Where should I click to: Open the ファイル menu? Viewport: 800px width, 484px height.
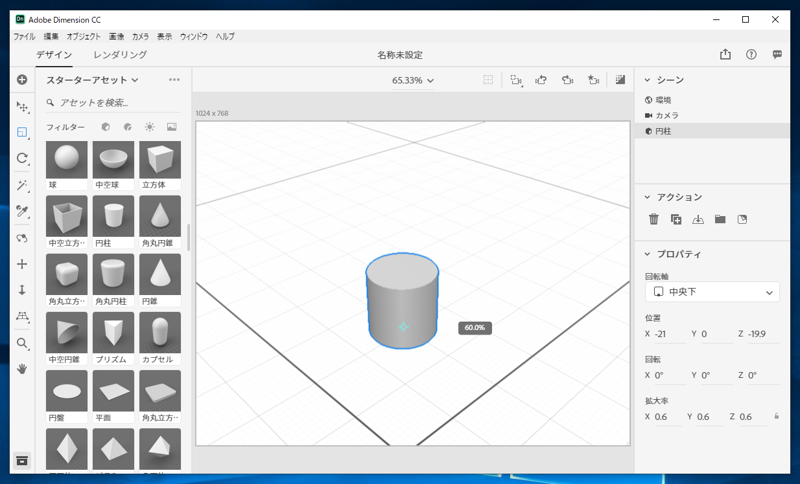point(24,37)
